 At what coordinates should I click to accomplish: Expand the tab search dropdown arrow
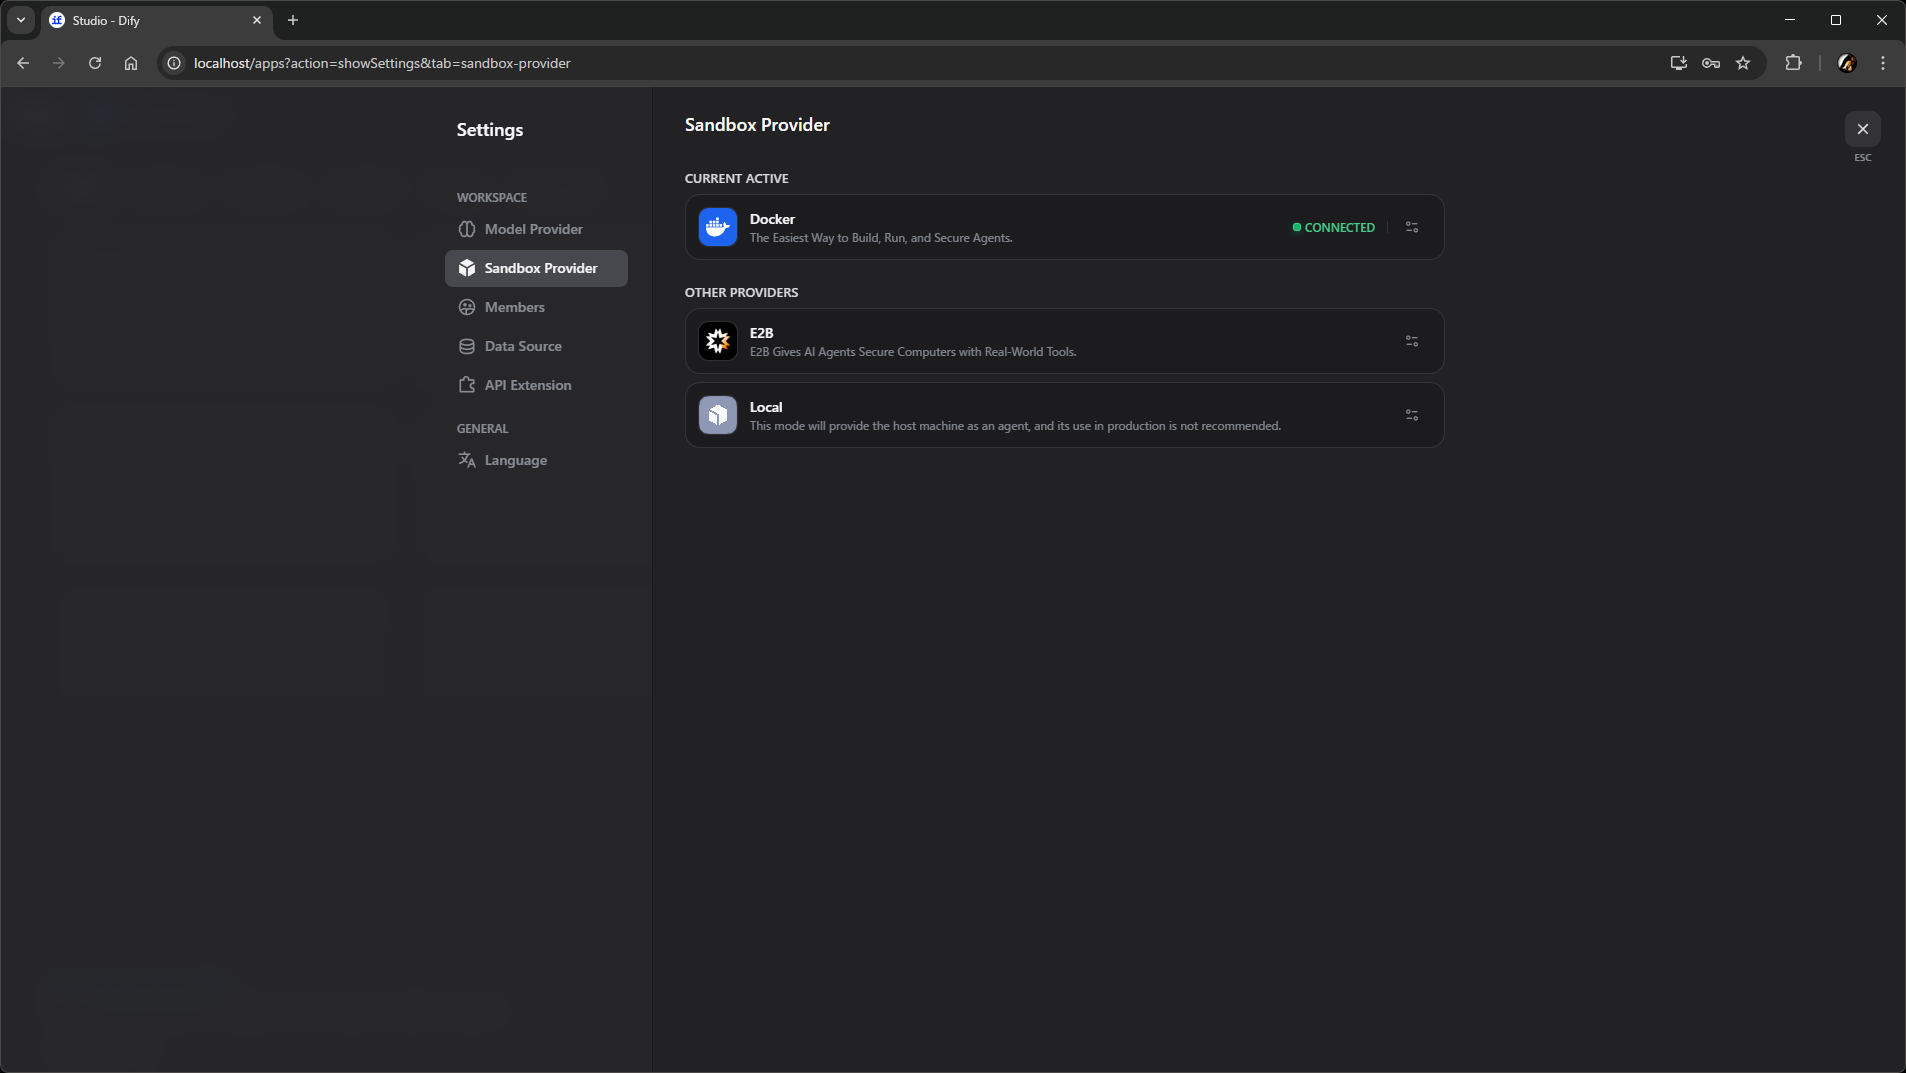[x=21, y=20]
